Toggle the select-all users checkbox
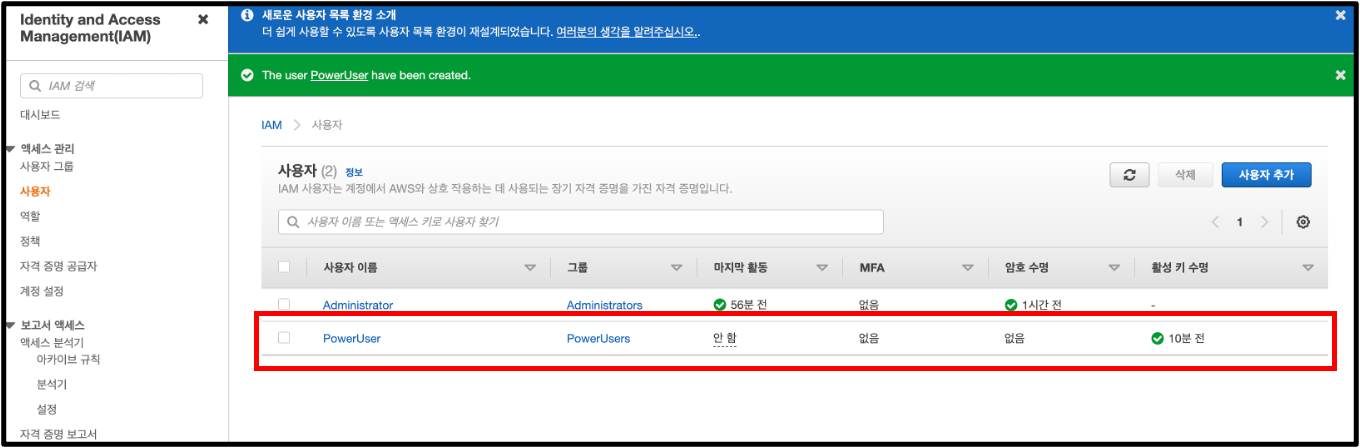Screen dimensions: 1360x448 click(x=284, y=267)
